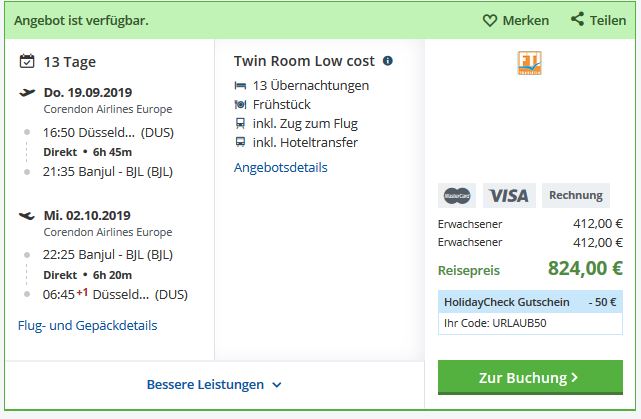
Task: Click the FTI tour operator logo
Action: click(529, 63)
